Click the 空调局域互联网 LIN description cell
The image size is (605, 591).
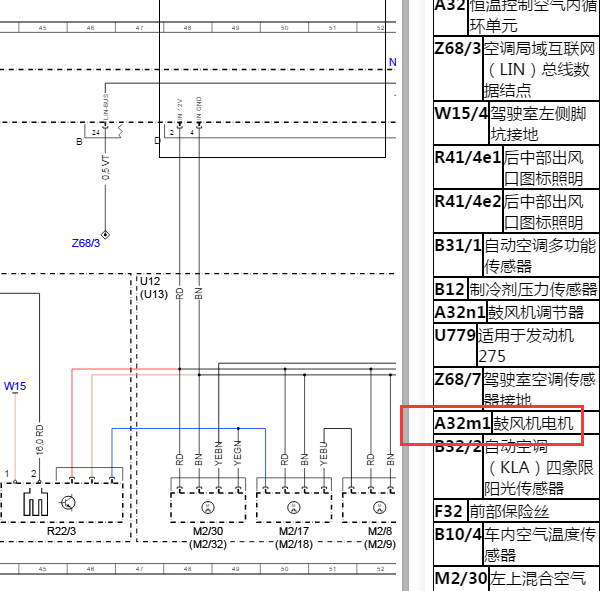pos(541,69)
